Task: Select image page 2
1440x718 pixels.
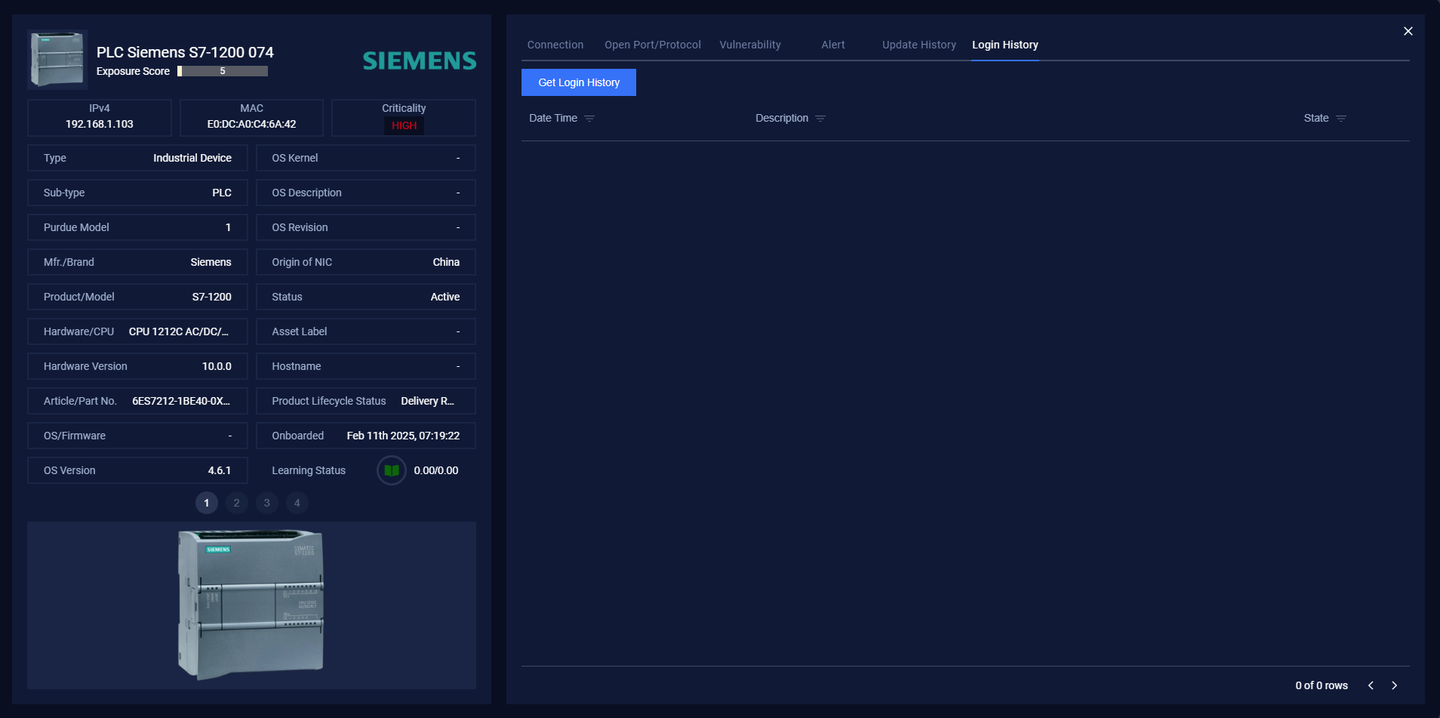Action: click(237, 503)
